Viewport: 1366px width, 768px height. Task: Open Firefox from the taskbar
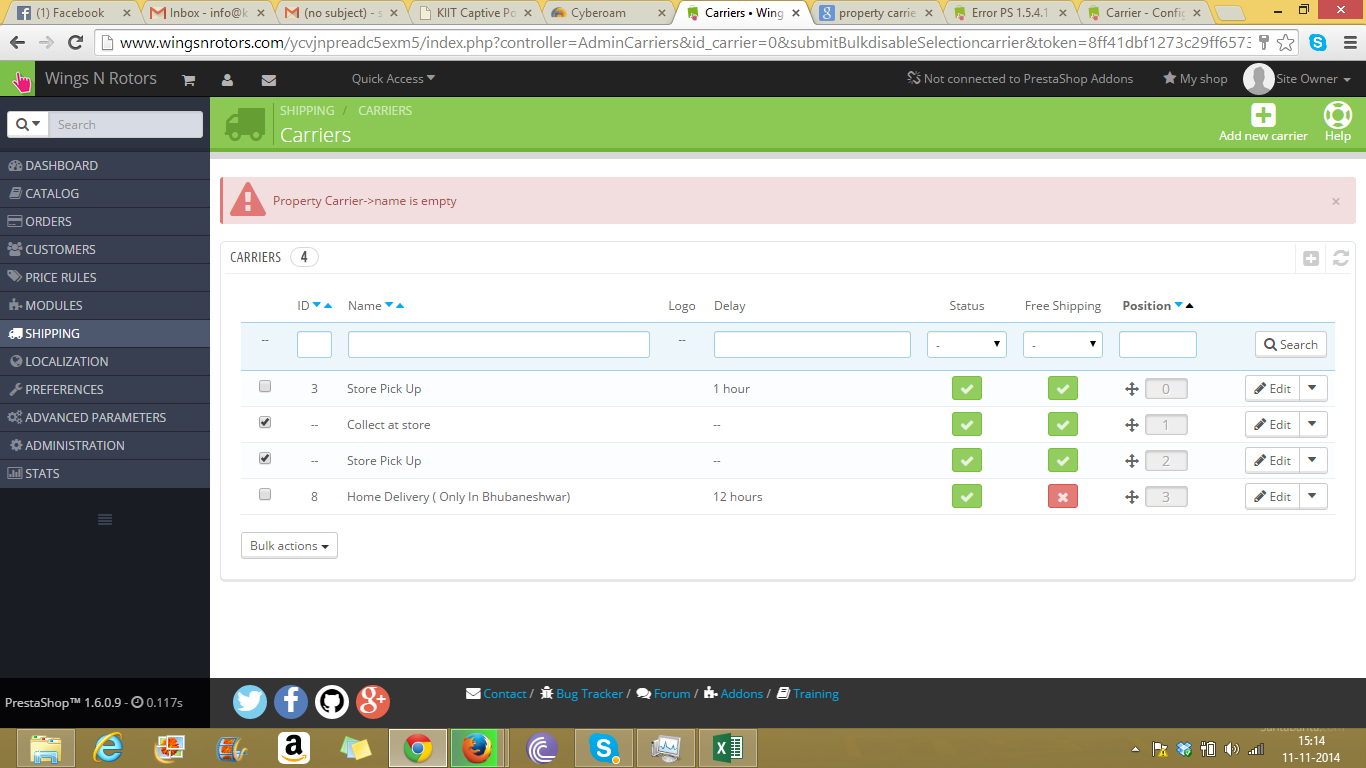pos(476,748)
